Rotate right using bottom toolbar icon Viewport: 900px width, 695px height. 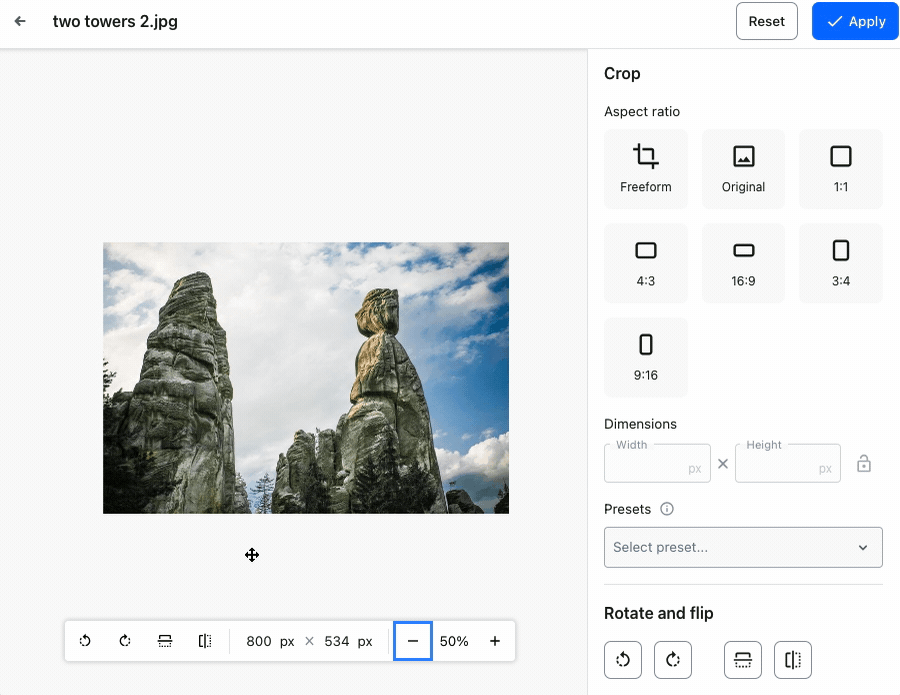click(125, 641)
